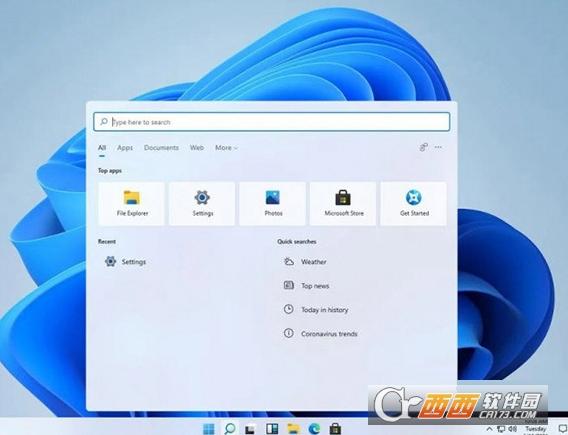Viewport: 568px width, 435px height.
Task: Launch Photos from Top apps
Action: point(272,204)
